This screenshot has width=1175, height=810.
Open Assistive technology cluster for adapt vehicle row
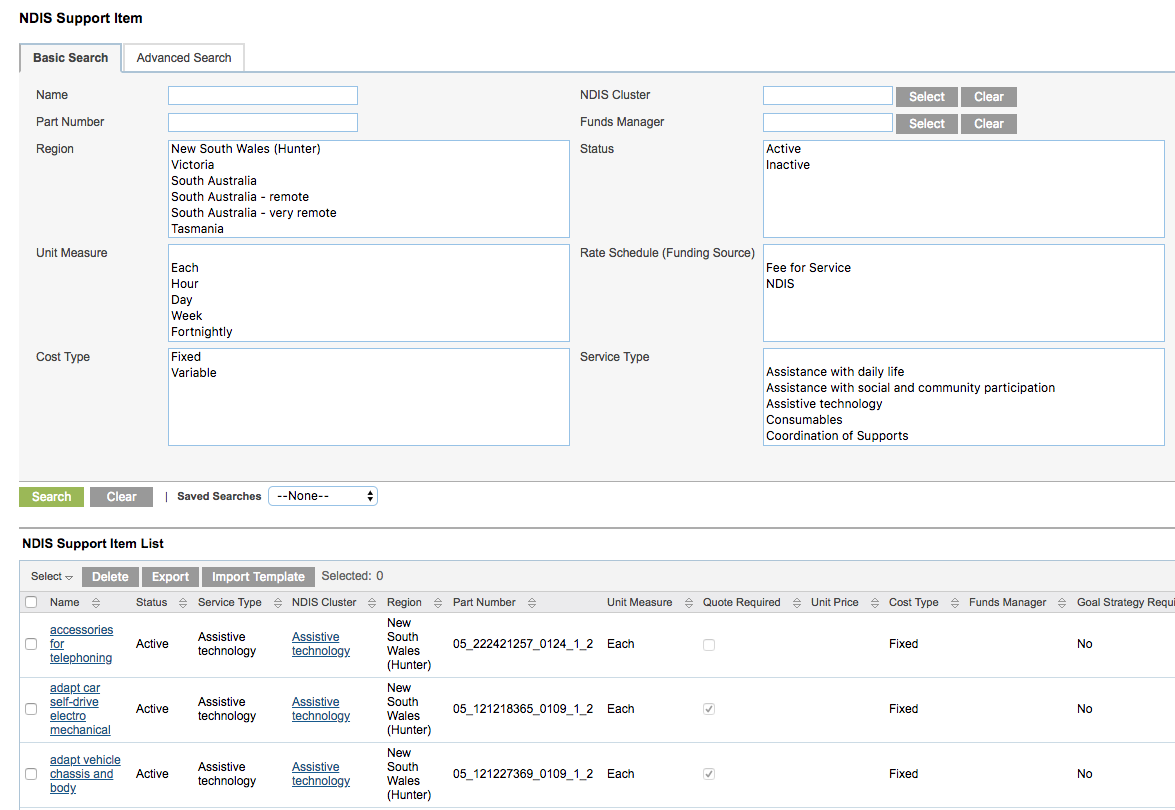pyautogui.click(x=321, y=774)
